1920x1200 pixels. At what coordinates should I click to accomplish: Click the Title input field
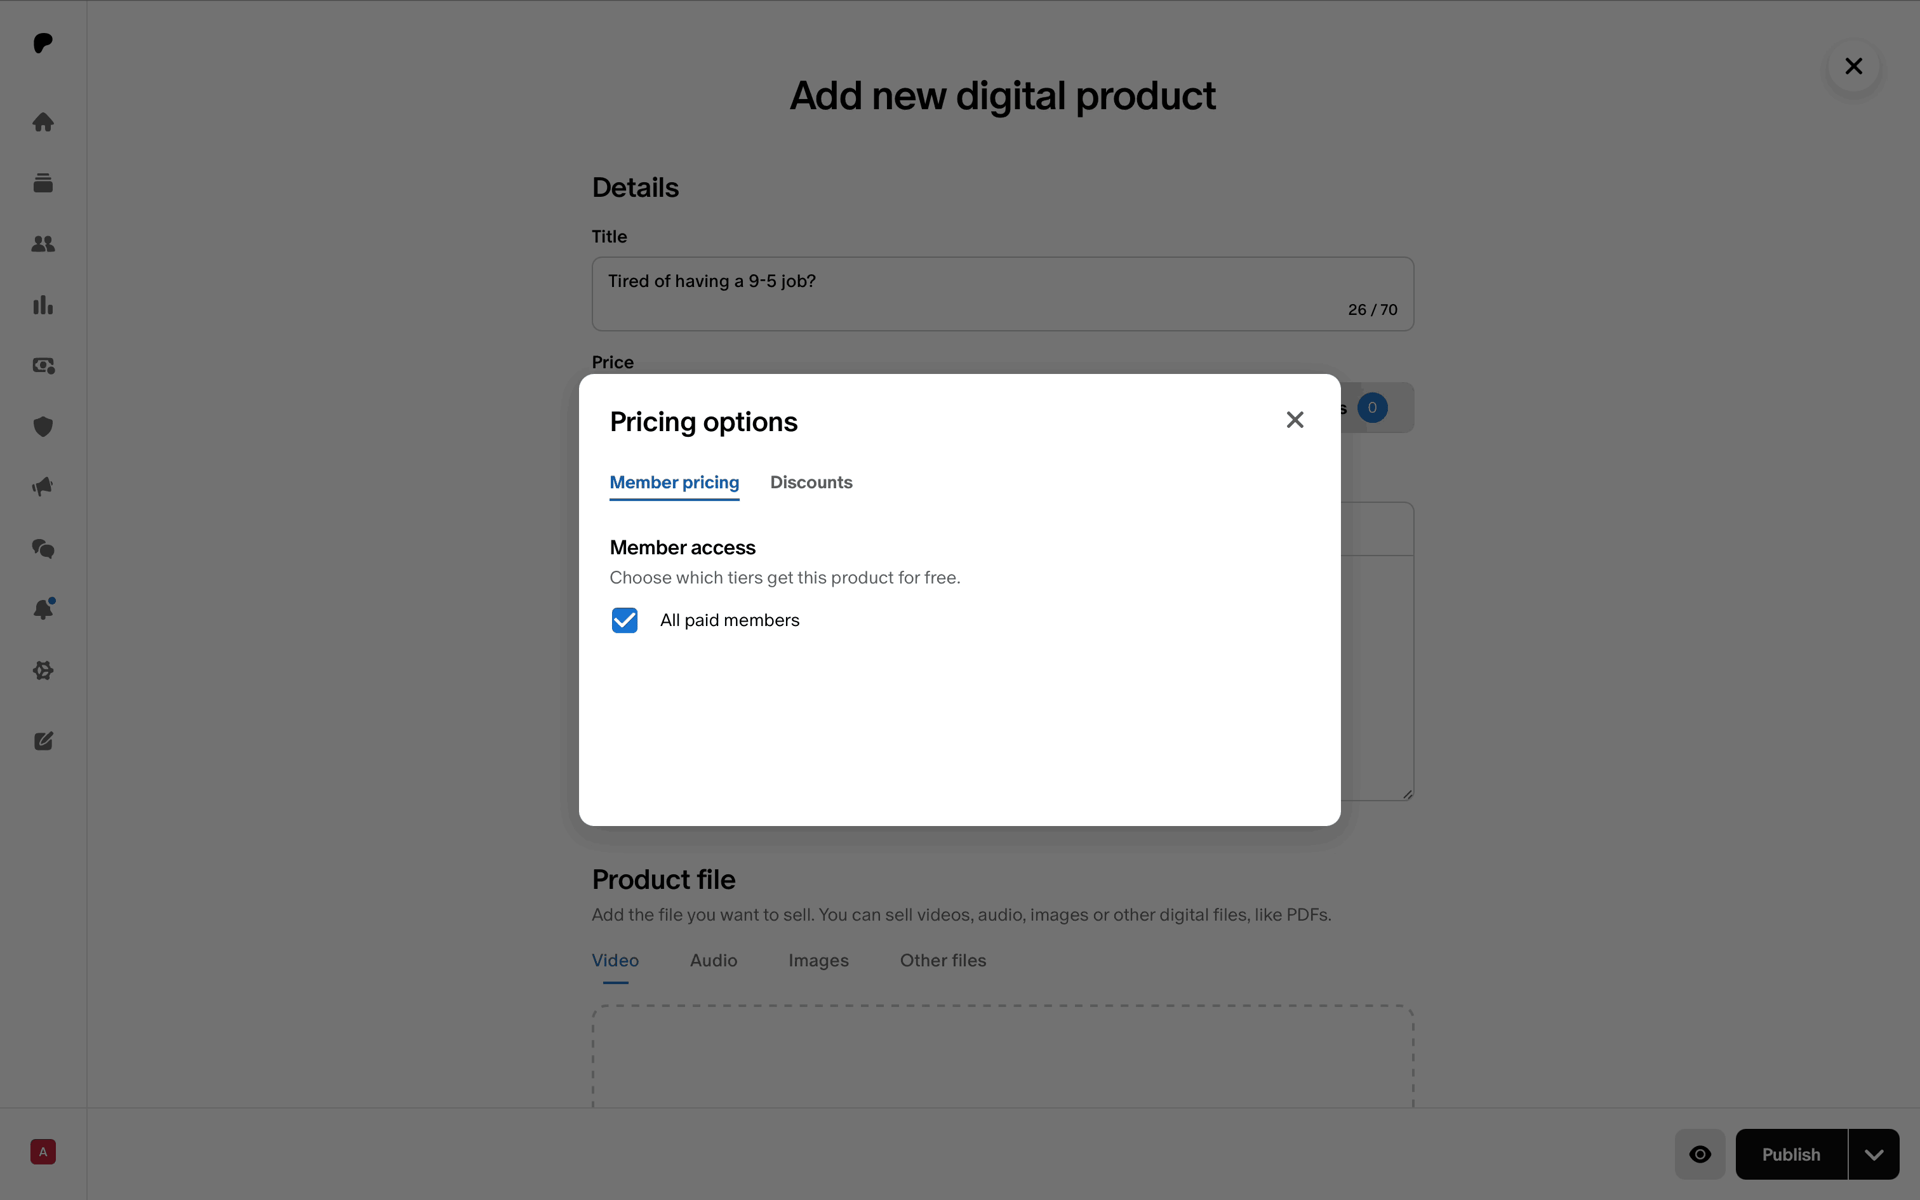click(x=1003, y=294)
